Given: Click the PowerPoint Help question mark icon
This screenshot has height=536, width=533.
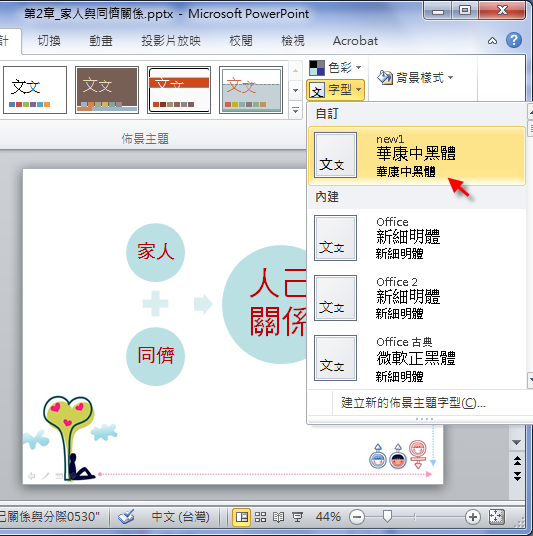Looking at the screenshot, I should (514, 40).
